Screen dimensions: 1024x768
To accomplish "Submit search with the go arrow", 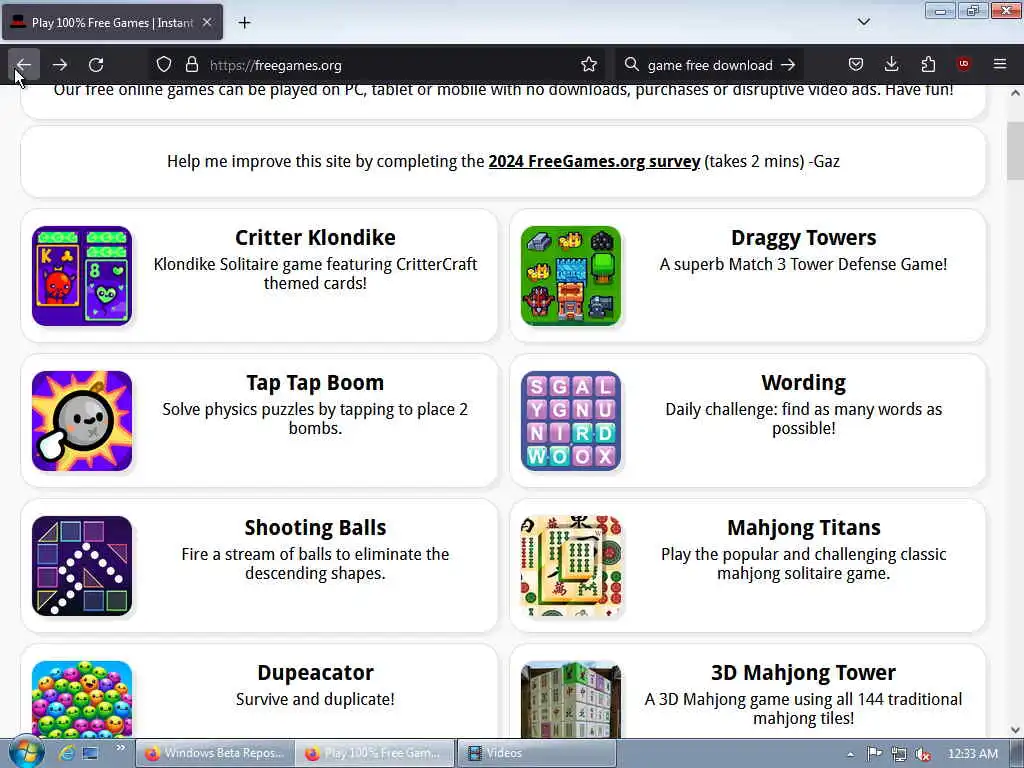I will pos(788,65).
